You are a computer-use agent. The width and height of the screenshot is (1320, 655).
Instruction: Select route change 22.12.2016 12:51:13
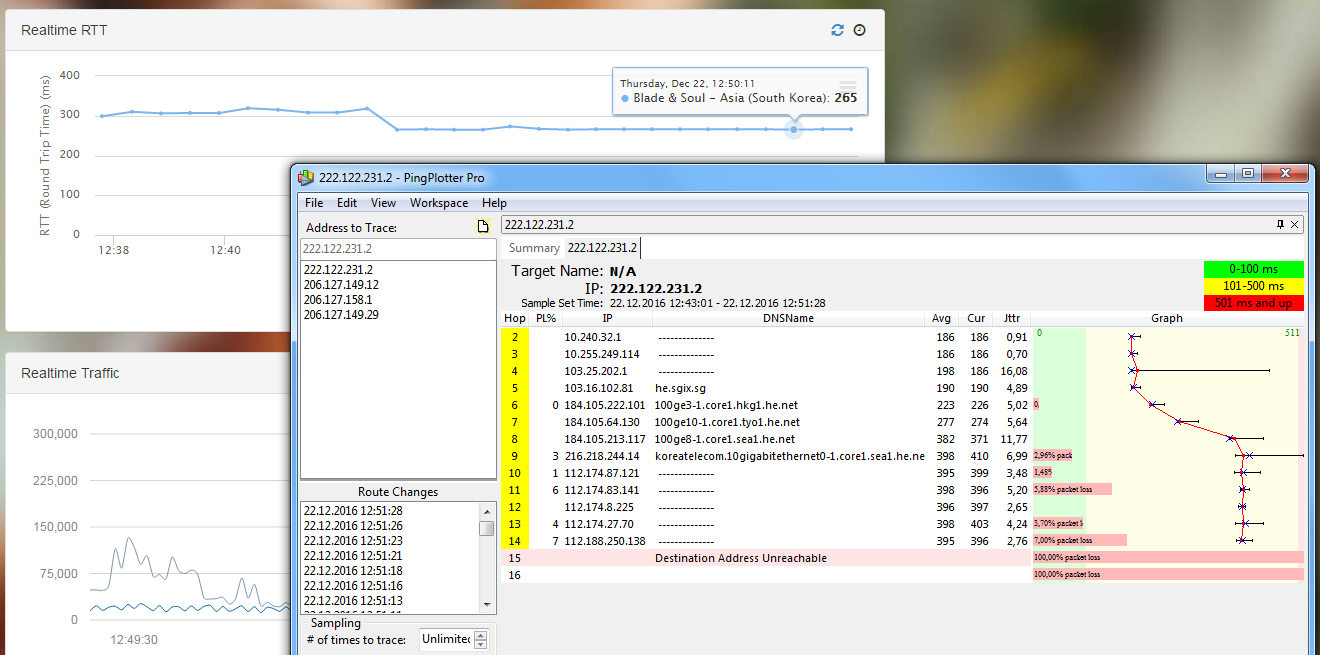[353, 601]
